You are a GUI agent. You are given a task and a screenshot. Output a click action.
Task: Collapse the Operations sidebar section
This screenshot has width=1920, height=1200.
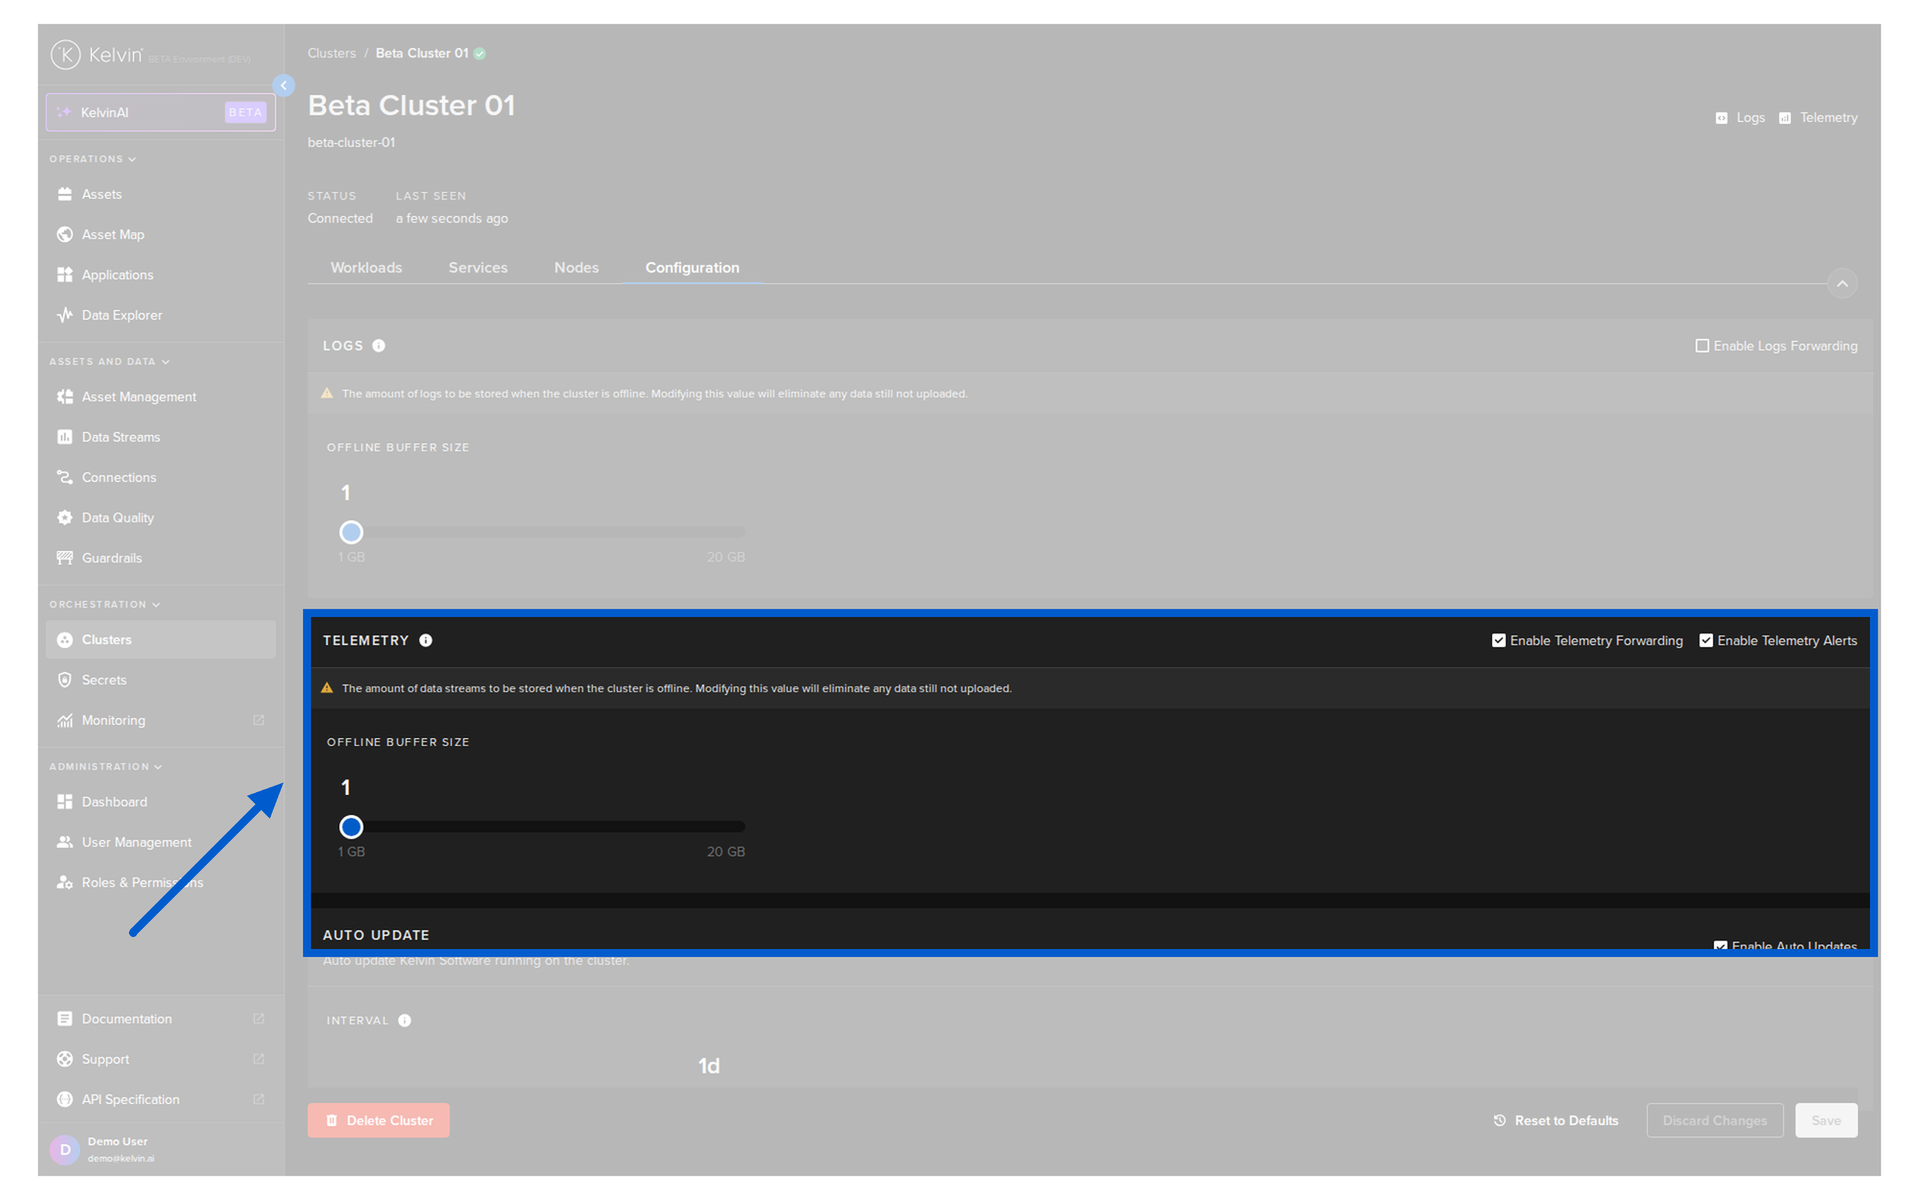[x=92, y=159]
